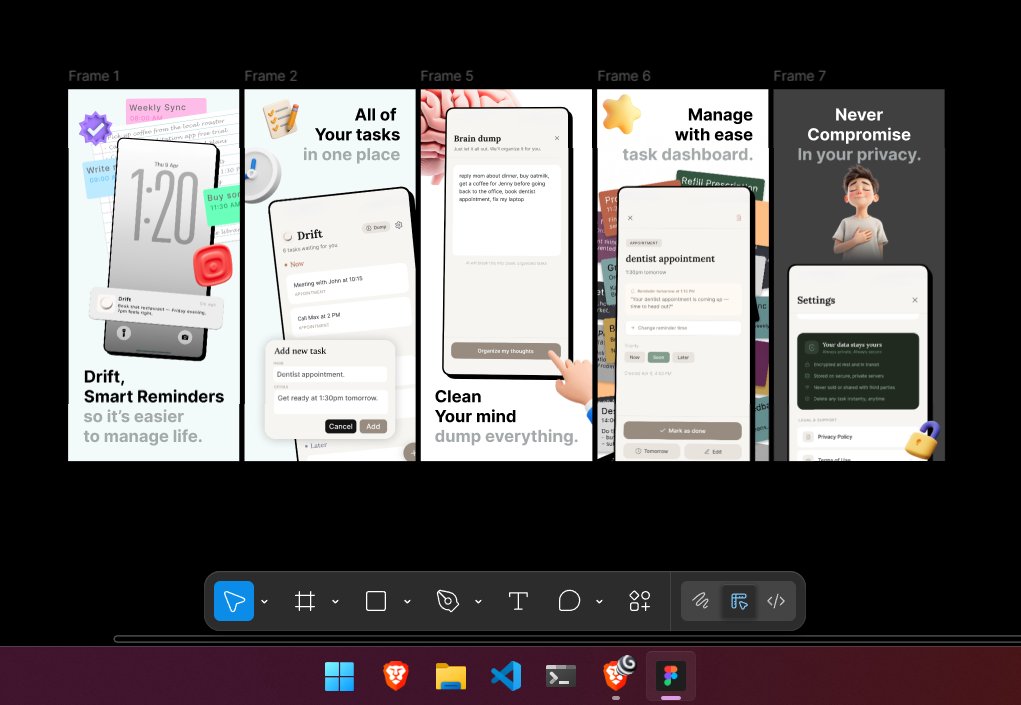Select the Rectangle shape tool
Screen dimensions: 1021x705
point(376,601)
